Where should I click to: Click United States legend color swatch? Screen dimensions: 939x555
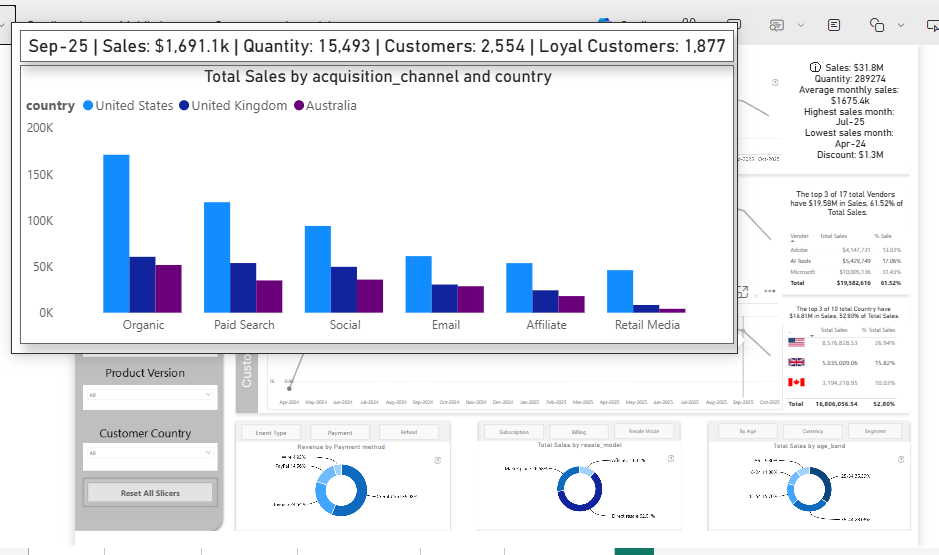(x=88, y=106)
